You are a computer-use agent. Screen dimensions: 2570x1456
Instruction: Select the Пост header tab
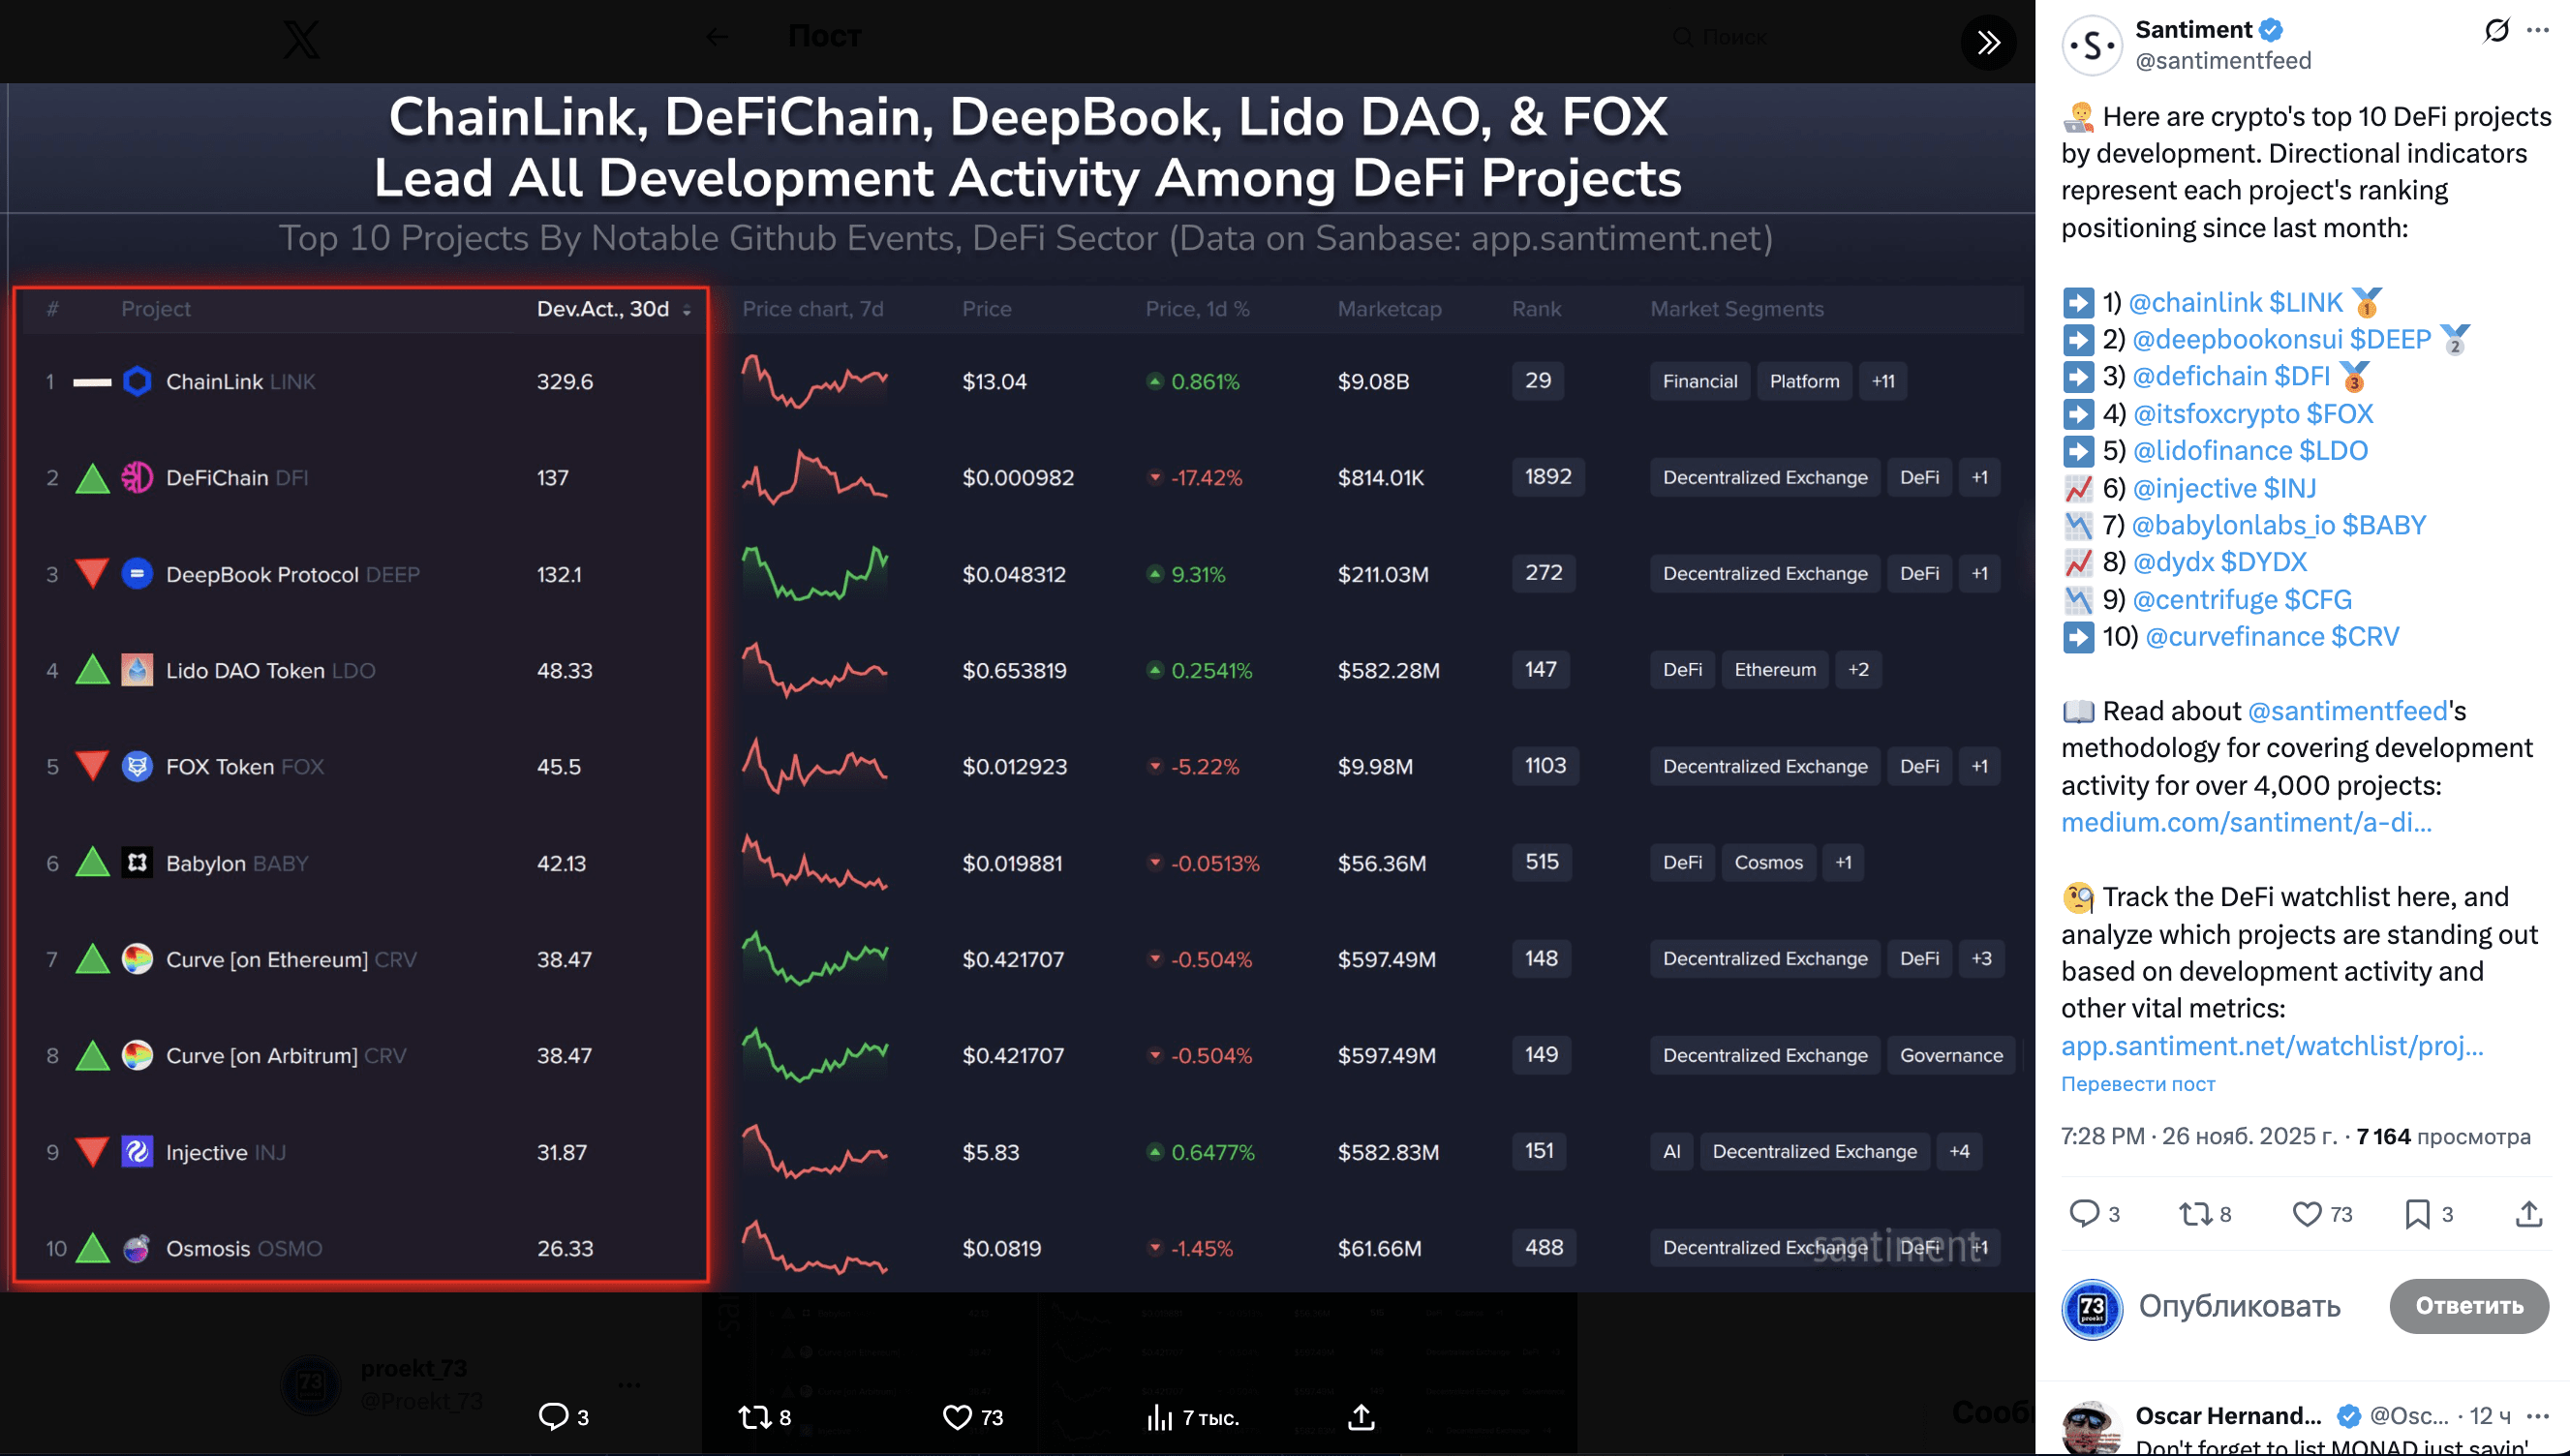coord(825,36)
